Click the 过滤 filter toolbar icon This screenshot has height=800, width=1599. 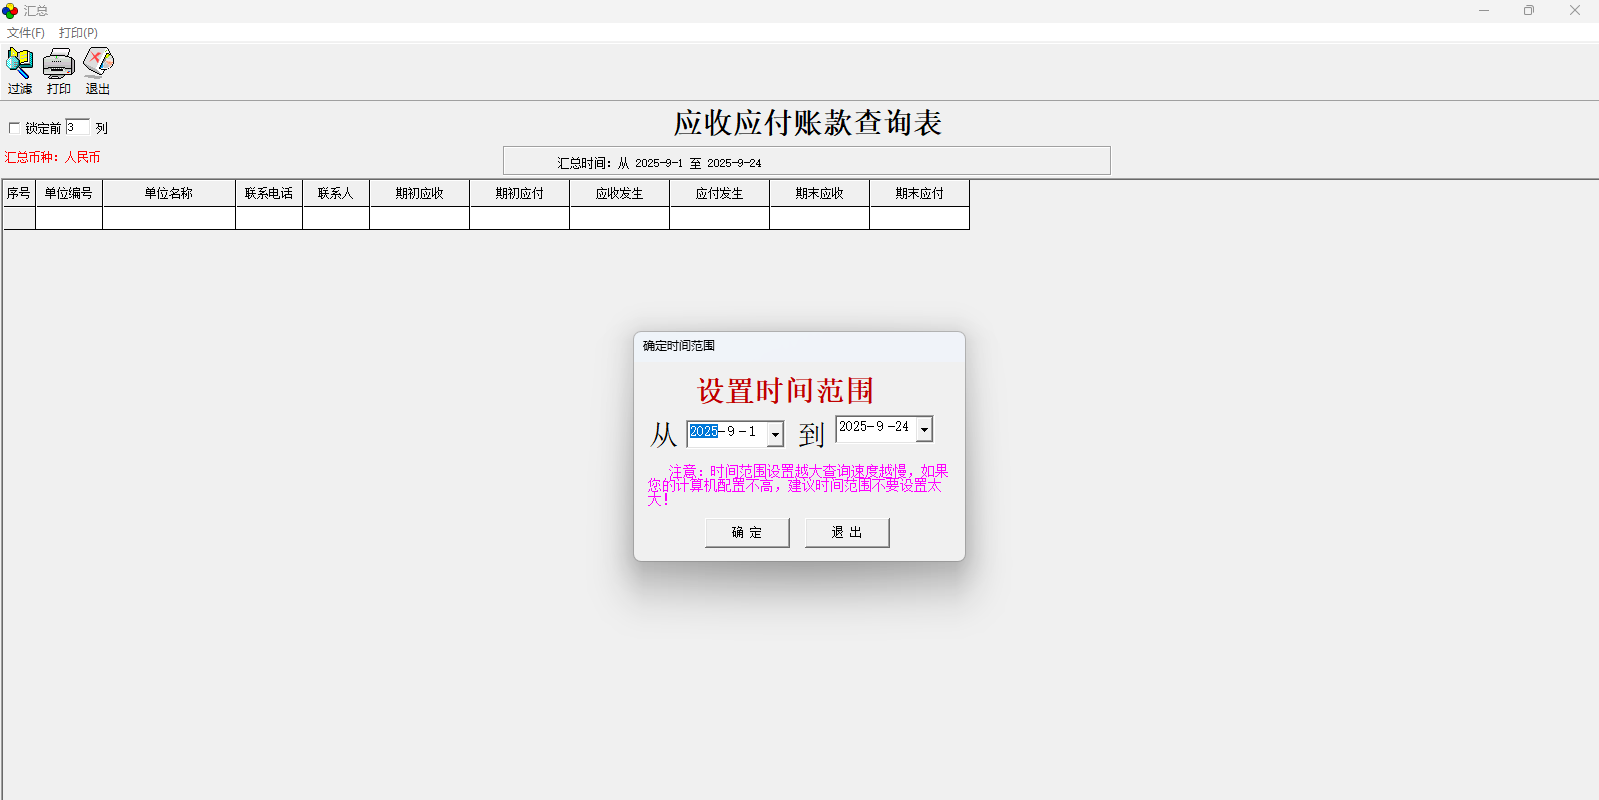point(19,71)
